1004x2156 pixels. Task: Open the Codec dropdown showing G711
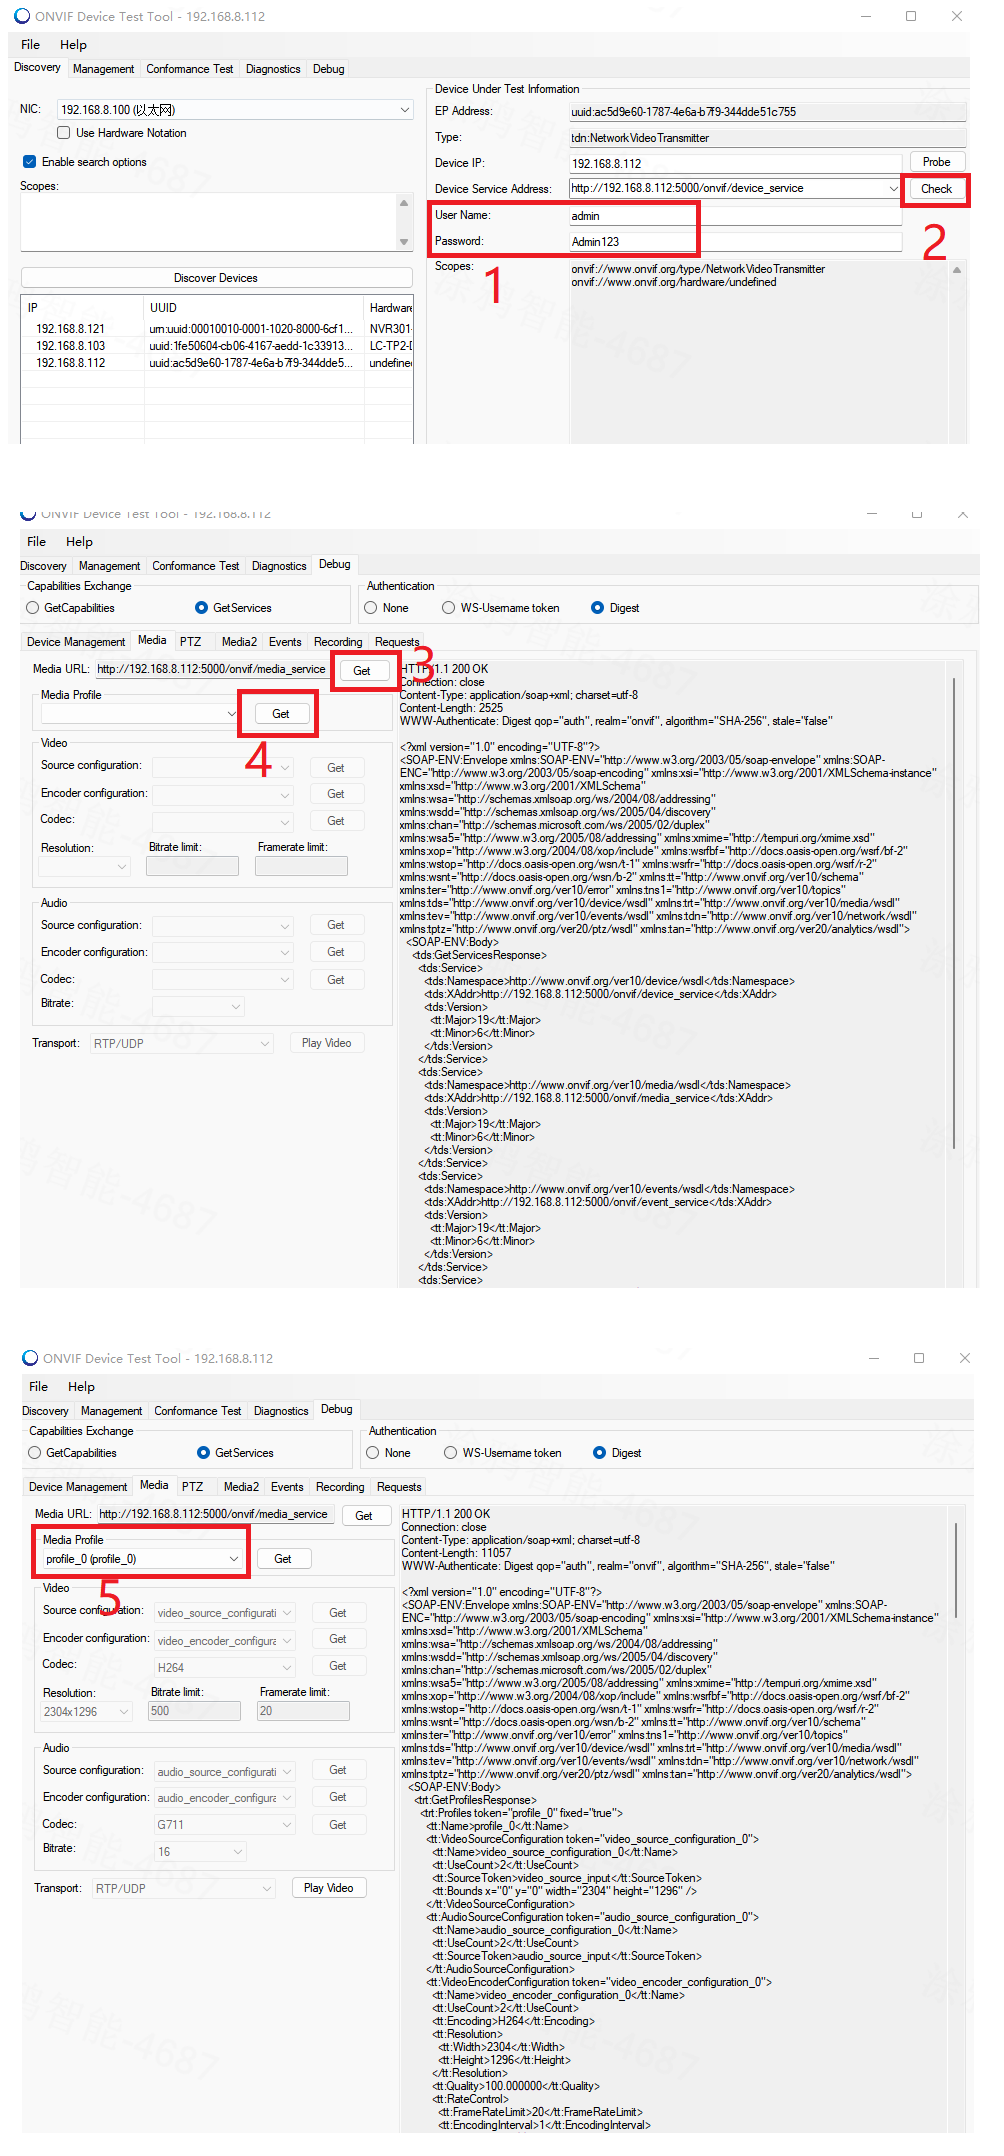pyautogui.click(x=224, y=1825)
